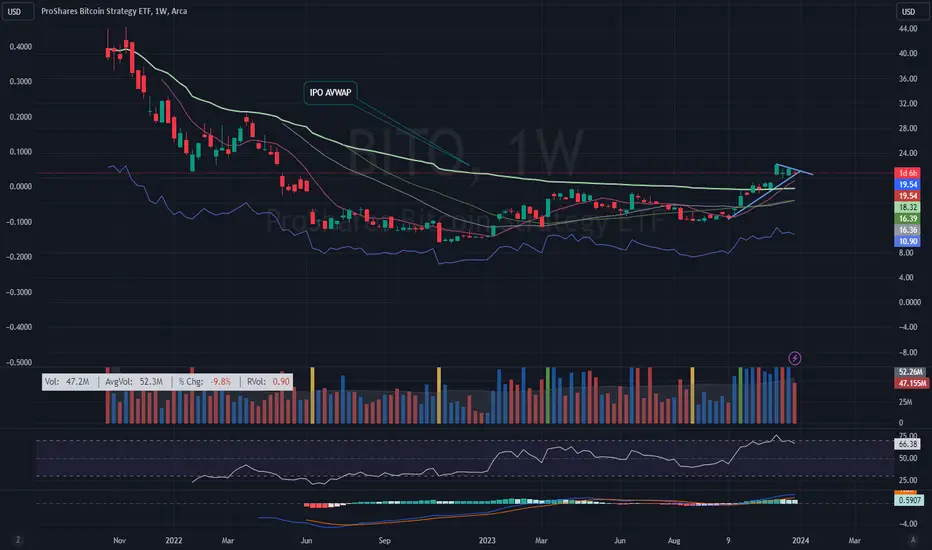Image resolution: width=932 pixels, height=550 pixels.
Task: Open the purple lightning-bolt event marker
Action: tap(795, 358)
